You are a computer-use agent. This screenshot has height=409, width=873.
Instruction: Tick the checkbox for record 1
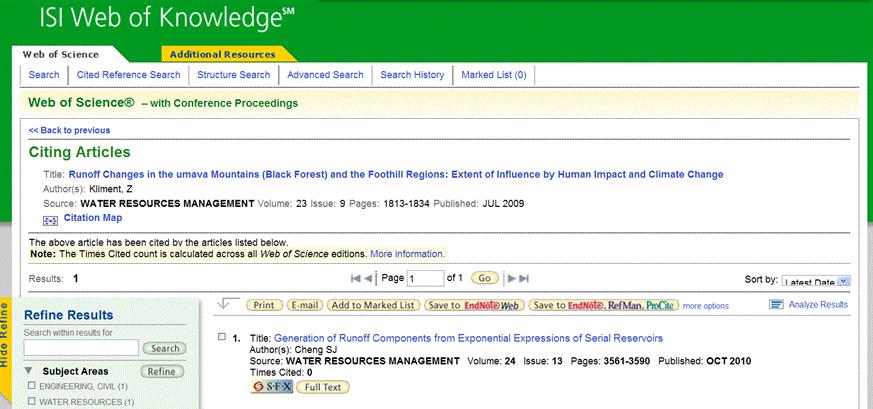pos(222,337)
